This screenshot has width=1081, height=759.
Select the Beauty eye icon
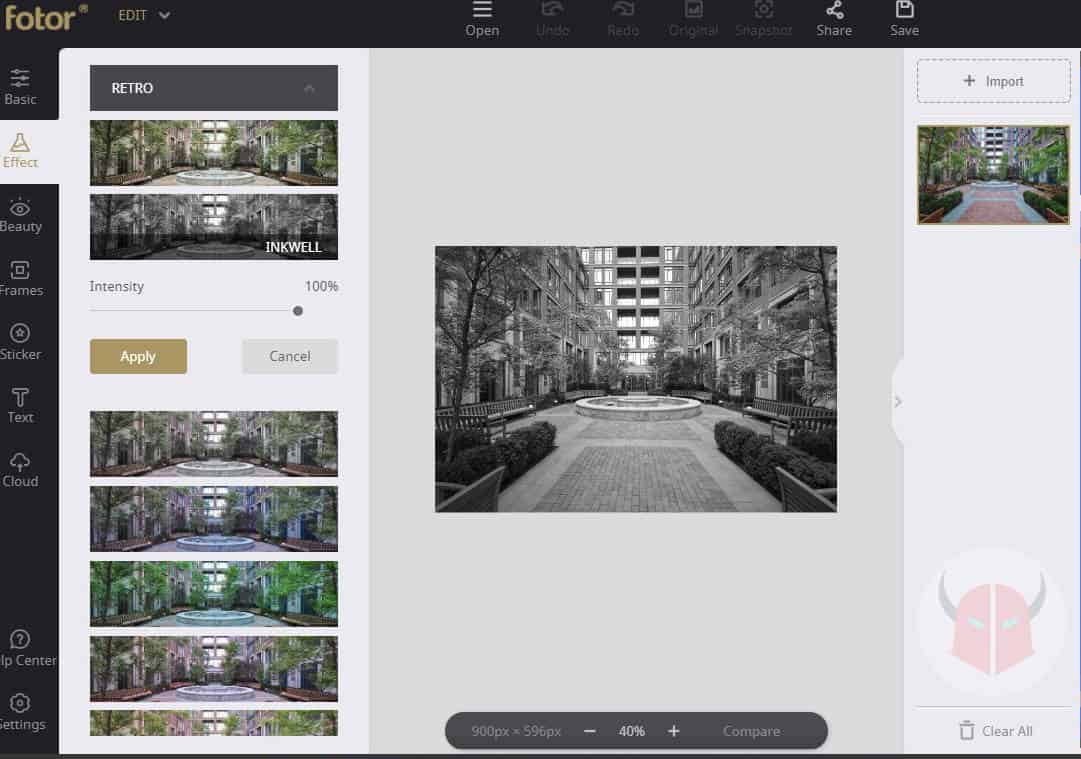[20, 208]
